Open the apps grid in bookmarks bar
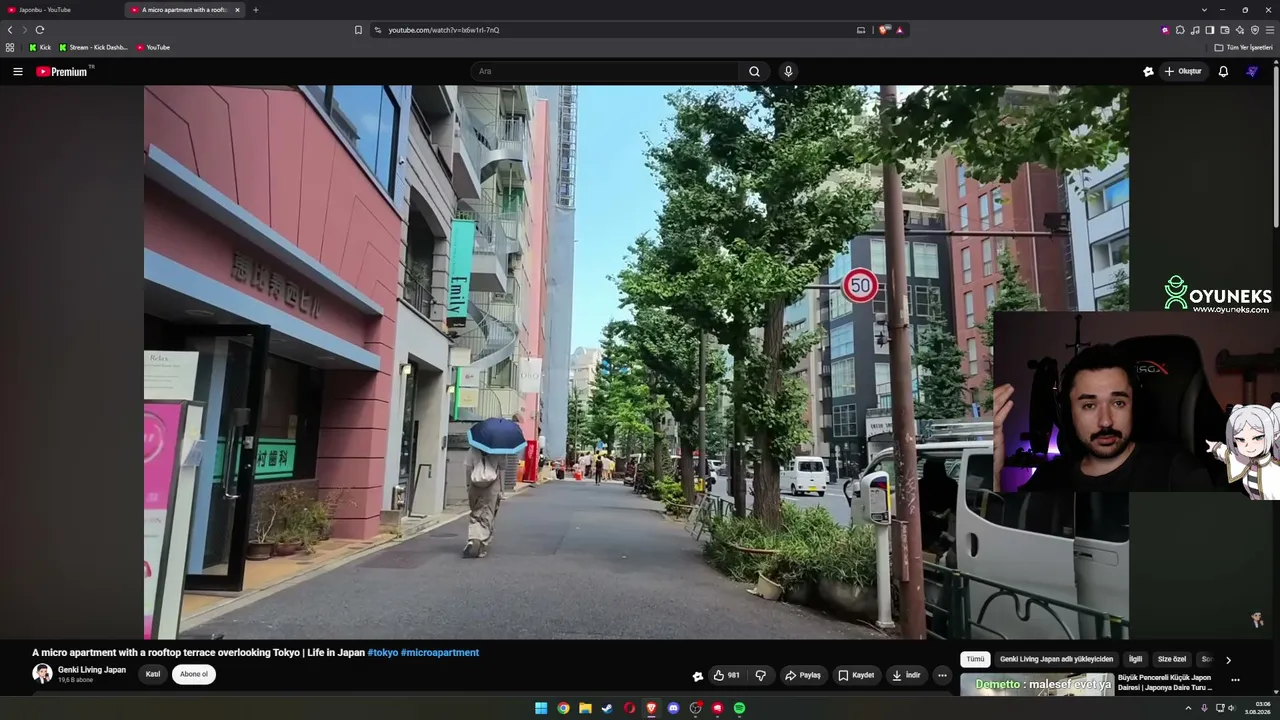Screen dimensions: 1280x720 (x=10, y=47)
